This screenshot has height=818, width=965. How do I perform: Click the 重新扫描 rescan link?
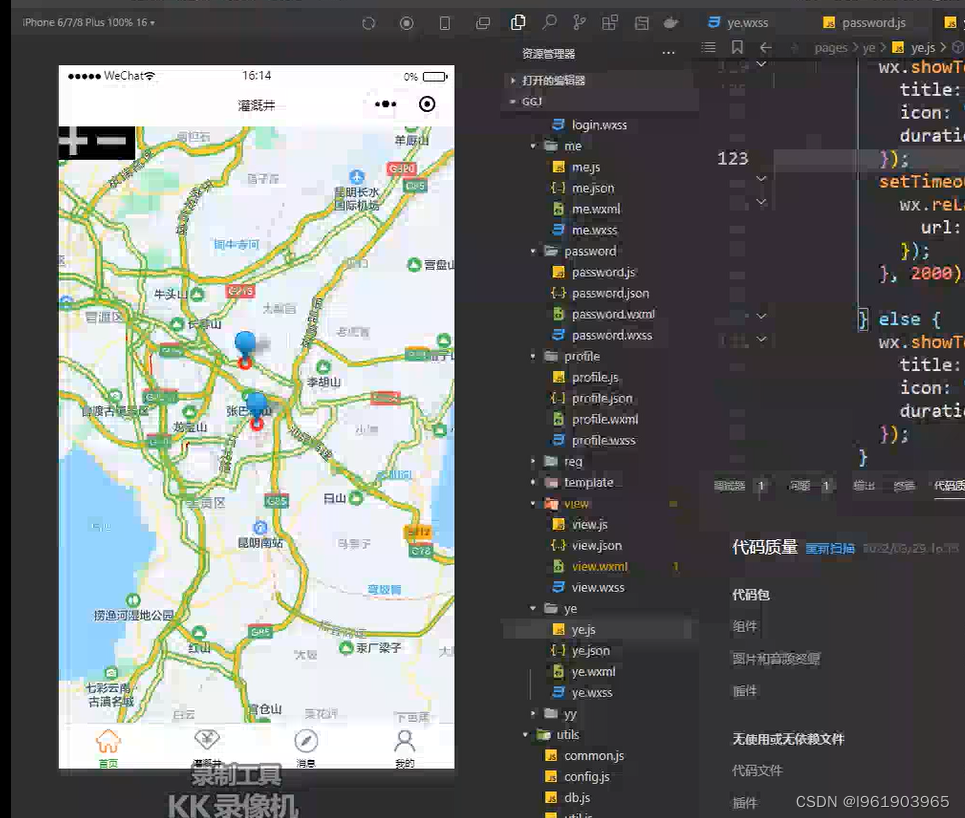coord(830,548)
